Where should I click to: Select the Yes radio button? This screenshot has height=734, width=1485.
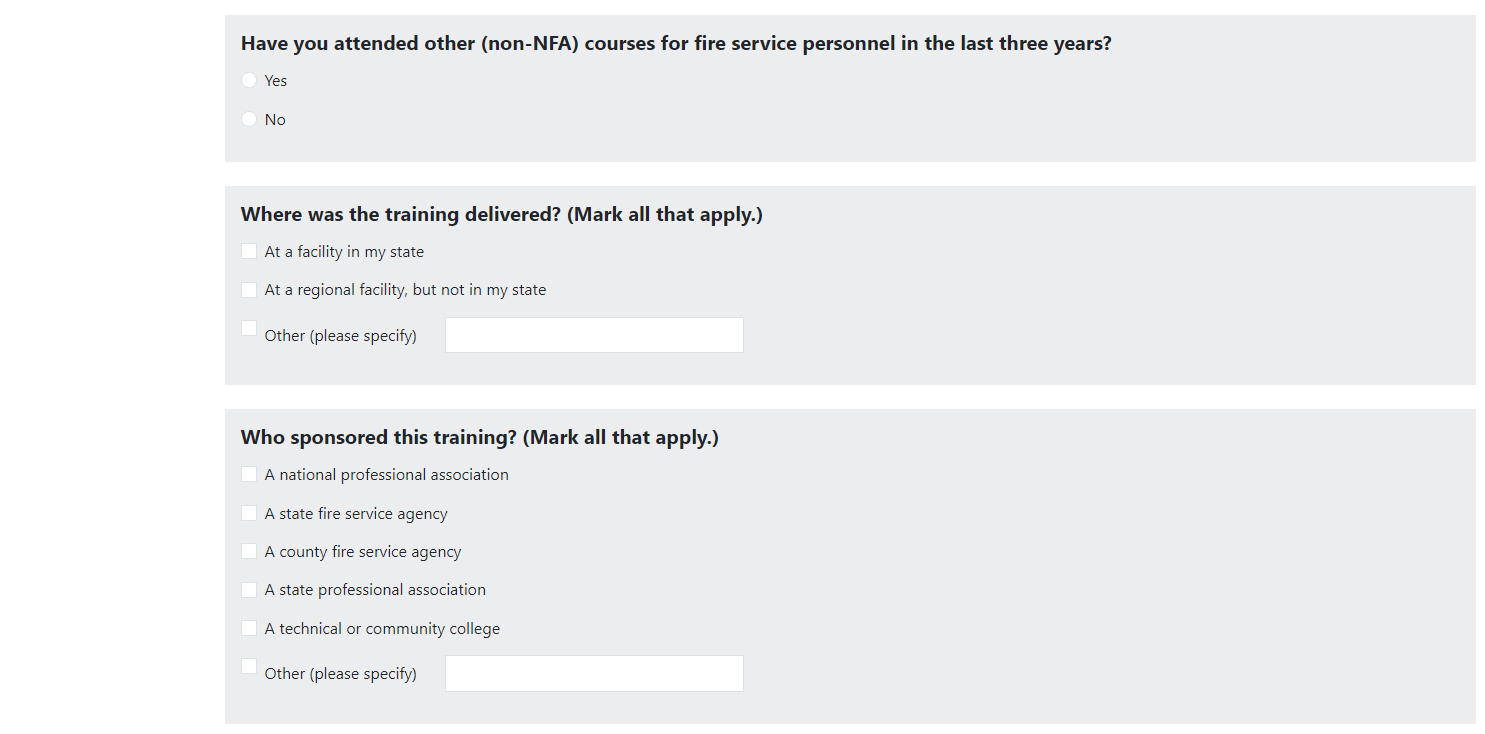[x=249, y=80]
